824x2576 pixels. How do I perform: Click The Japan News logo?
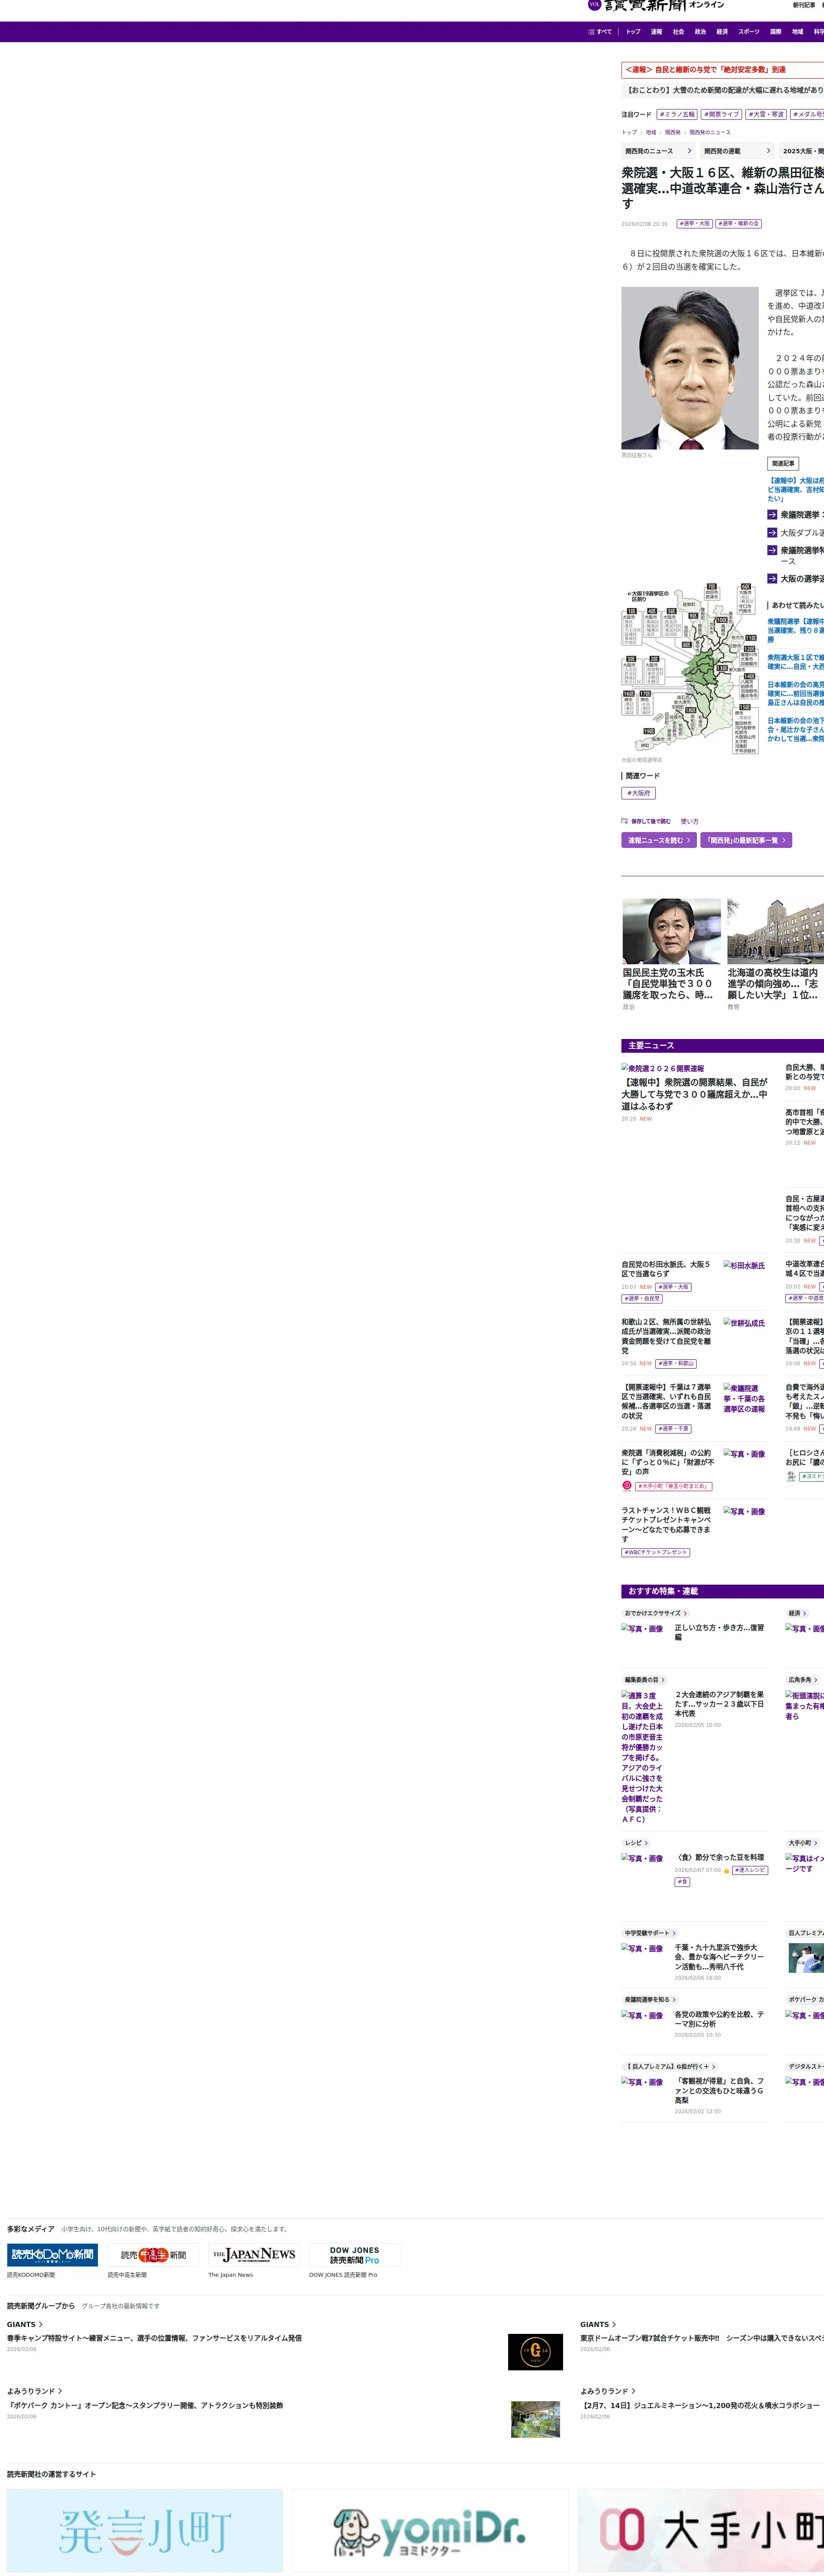(254, 2255)
